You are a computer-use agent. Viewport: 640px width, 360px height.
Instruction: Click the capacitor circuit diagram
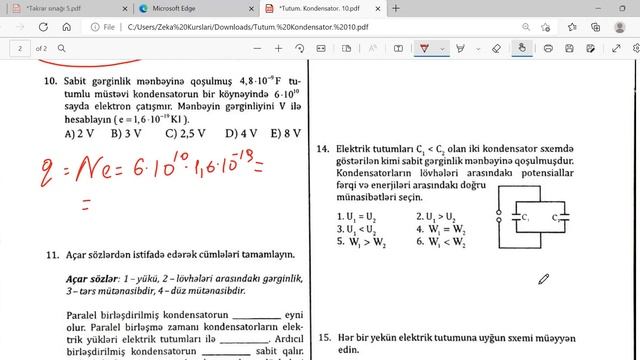point(533,217)
